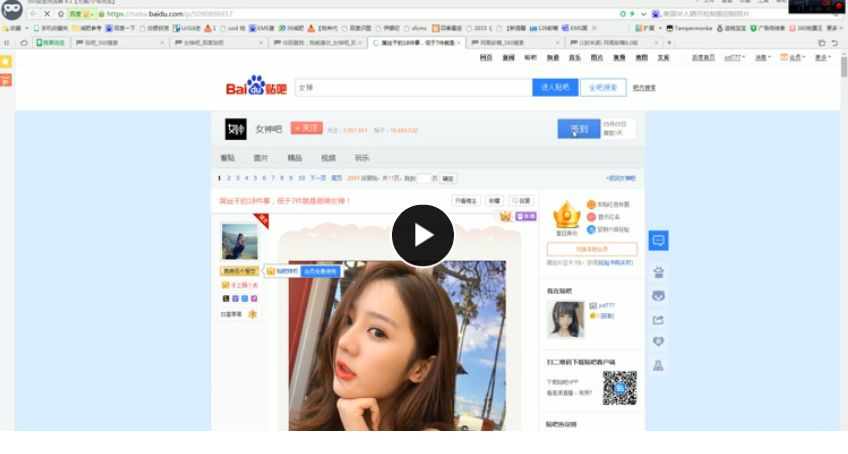Expand the bookmarks bar overflow chevron

594,28
